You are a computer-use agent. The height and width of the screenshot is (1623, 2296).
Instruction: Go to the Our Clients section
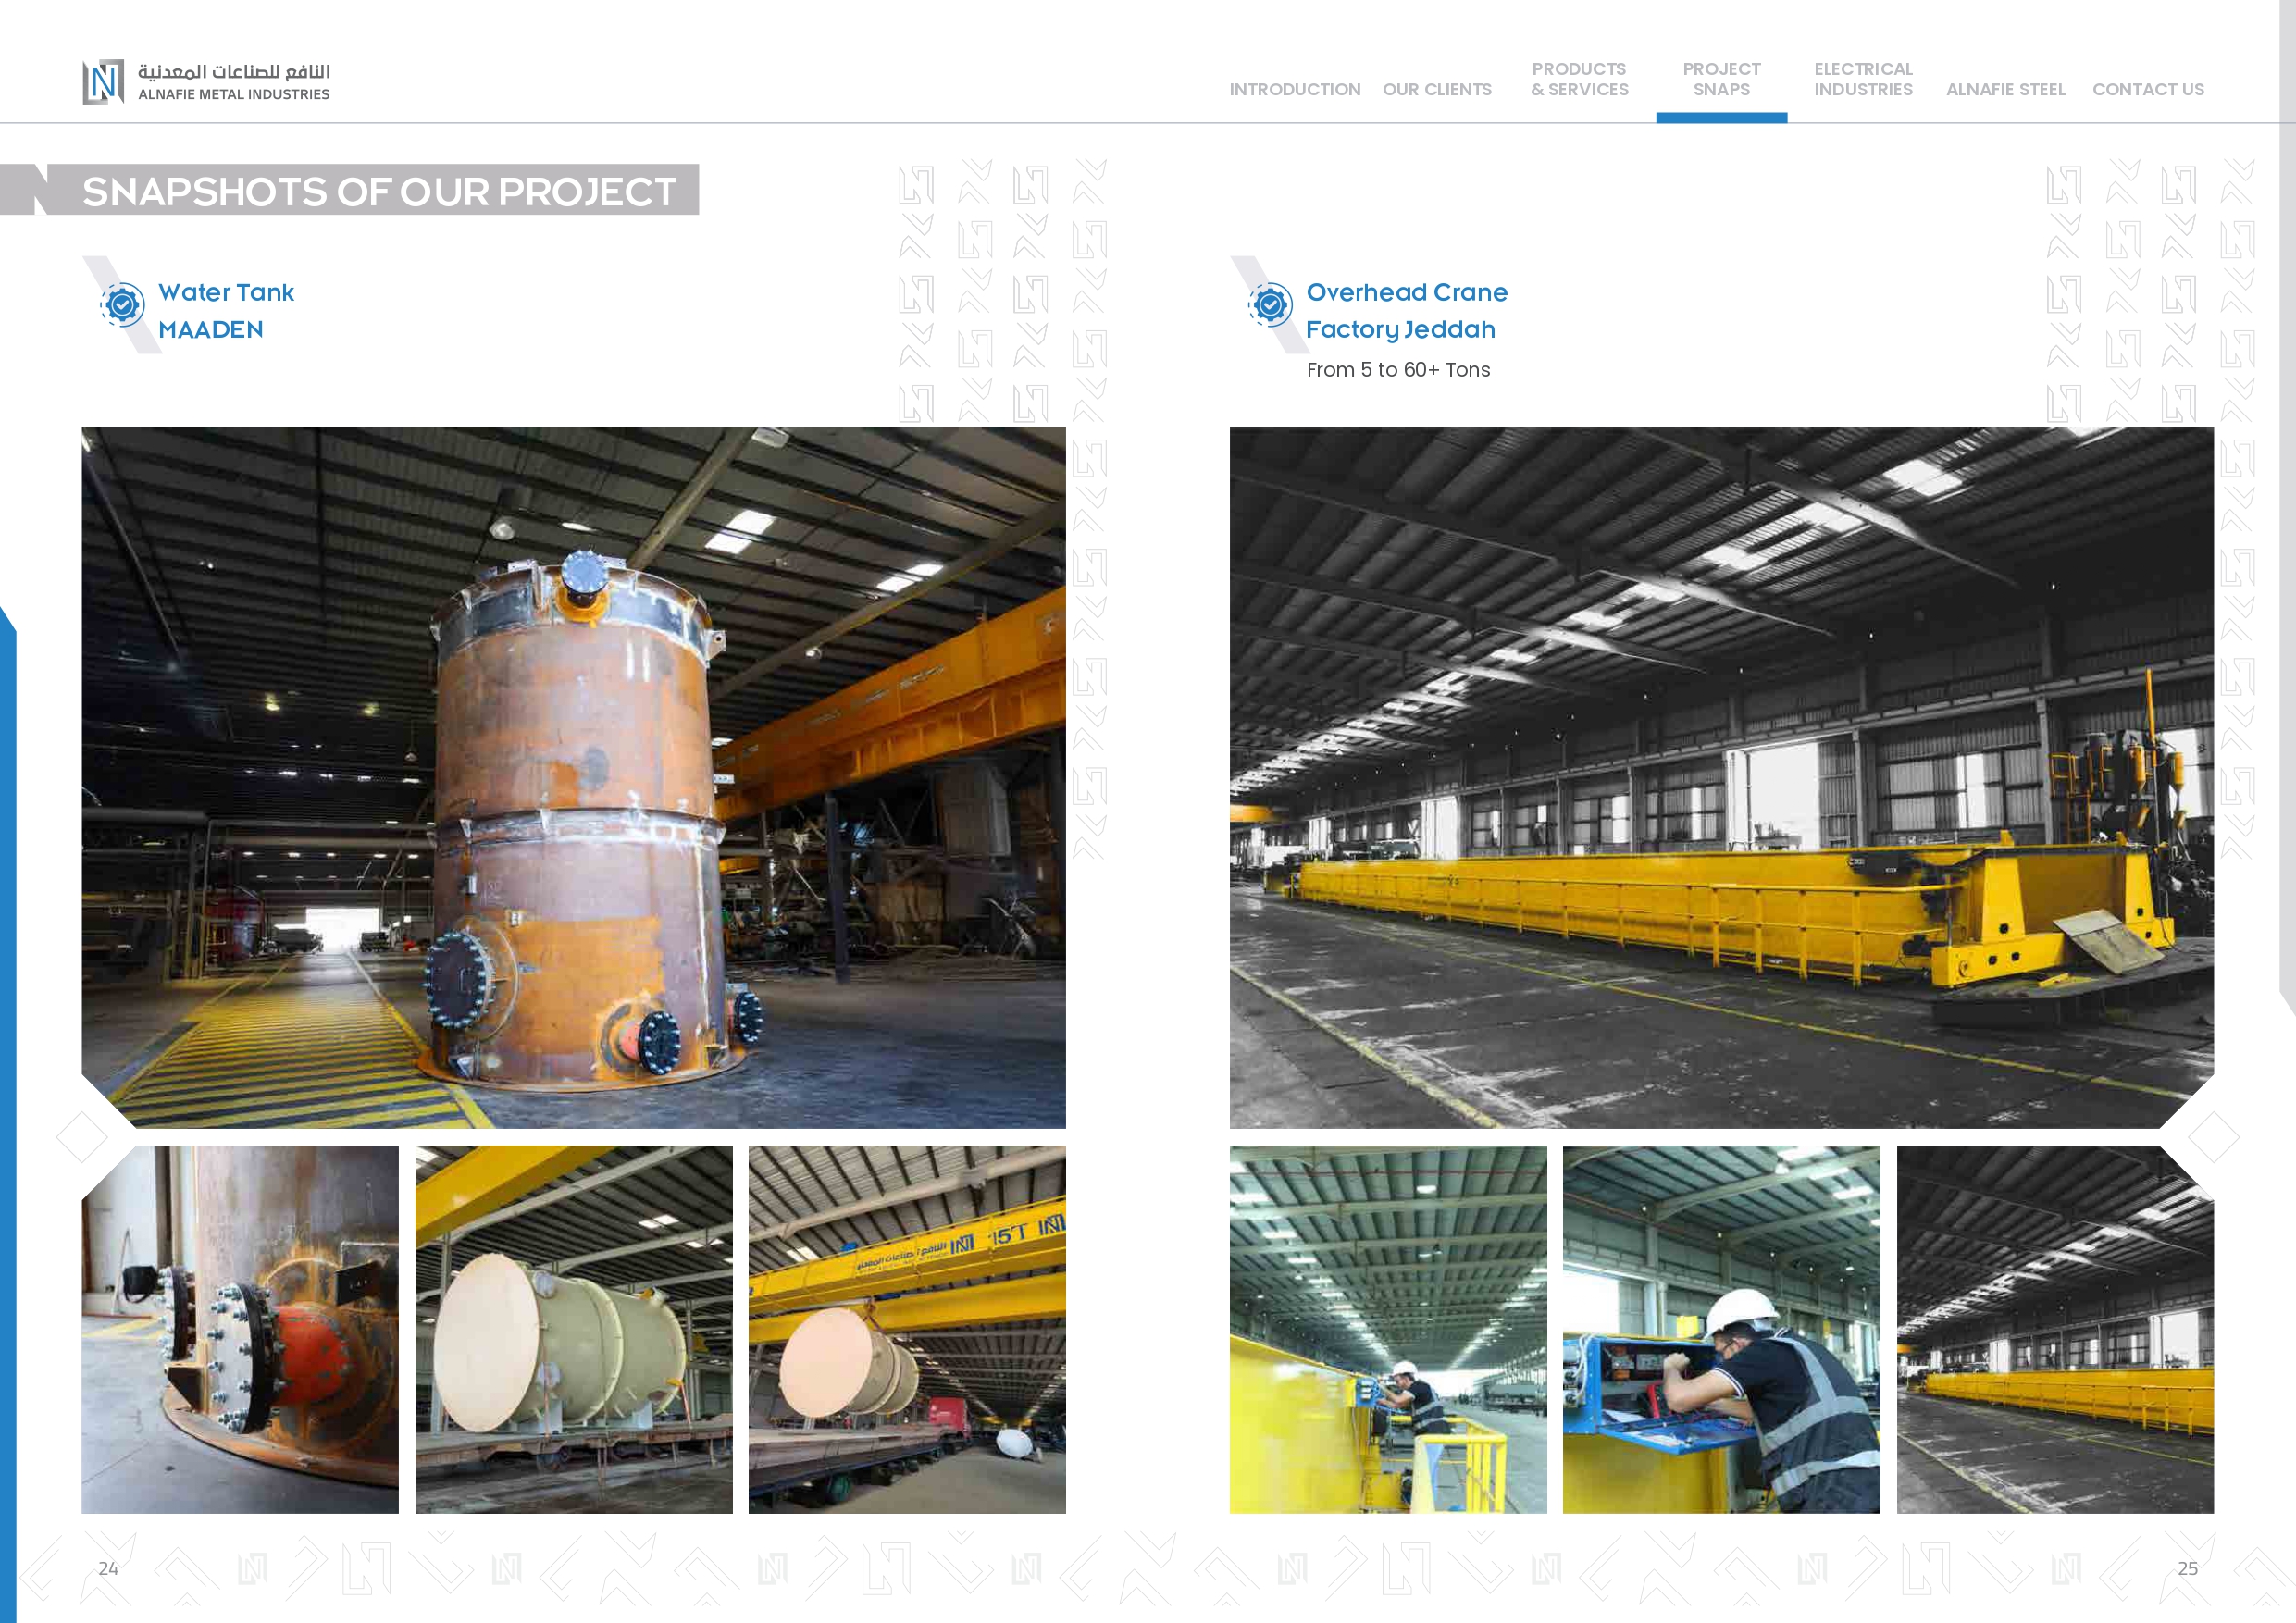click(x=1436, y=89)
